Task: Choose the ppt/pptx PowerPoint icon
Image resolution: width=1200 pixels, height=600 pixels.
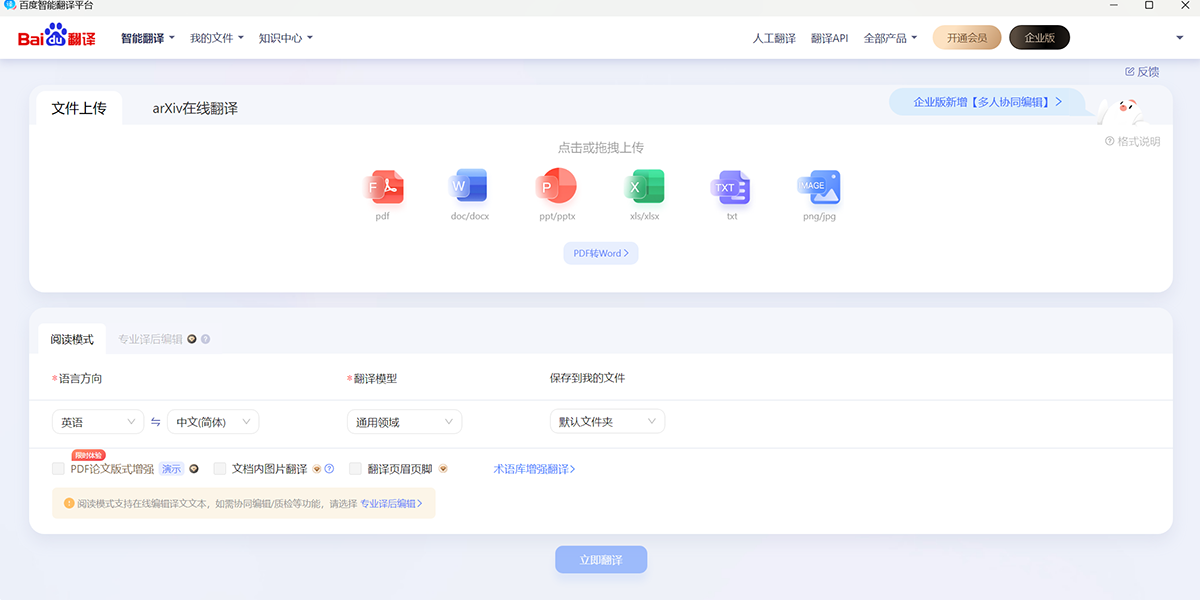Action: [x=557, y=187]
